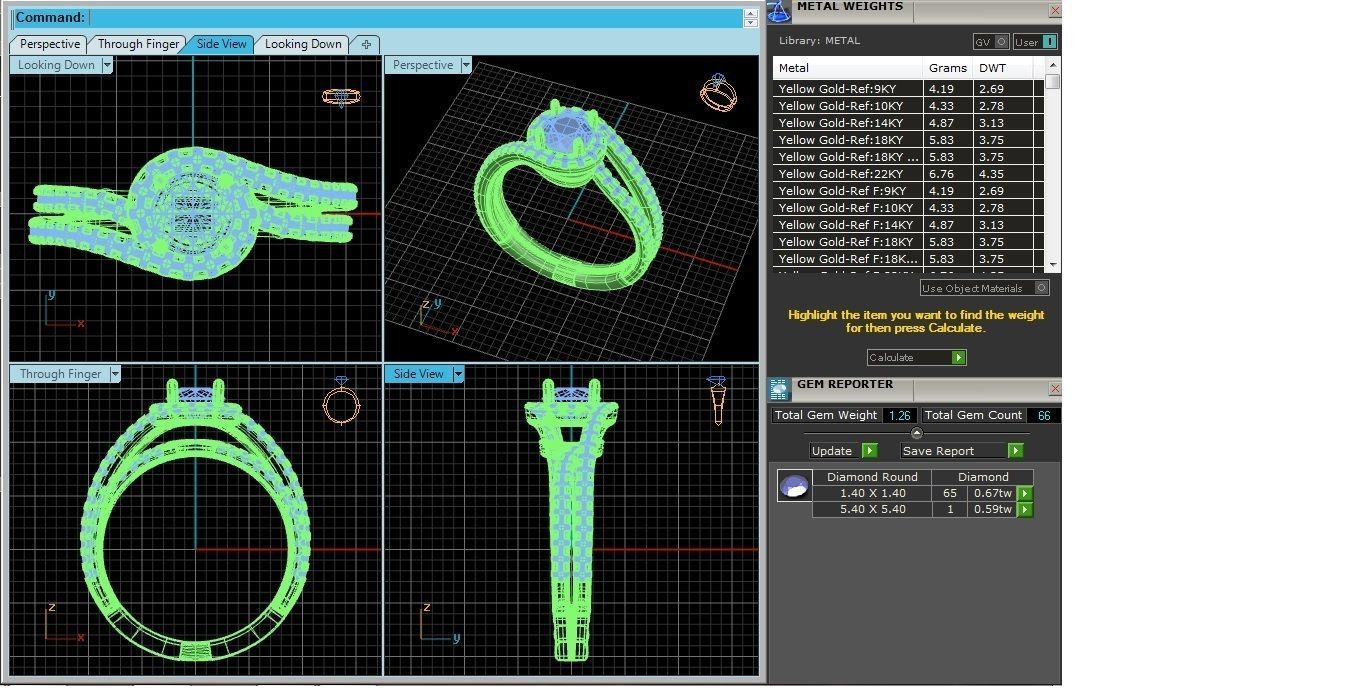Click the green arrow next to Save Report
1360x690 pixels.
point(1015,451)
